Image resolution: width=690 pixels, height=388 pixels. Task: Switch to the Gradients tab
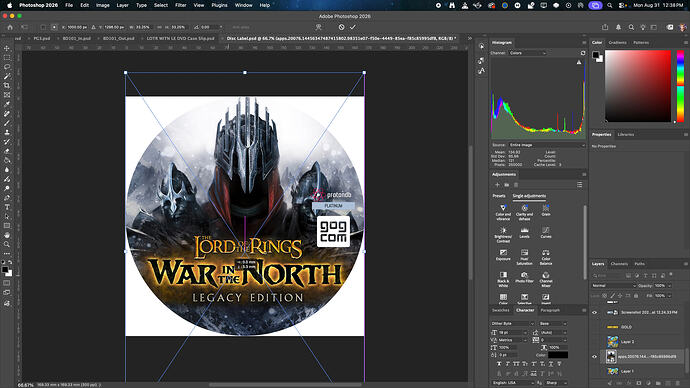(617, 43)
